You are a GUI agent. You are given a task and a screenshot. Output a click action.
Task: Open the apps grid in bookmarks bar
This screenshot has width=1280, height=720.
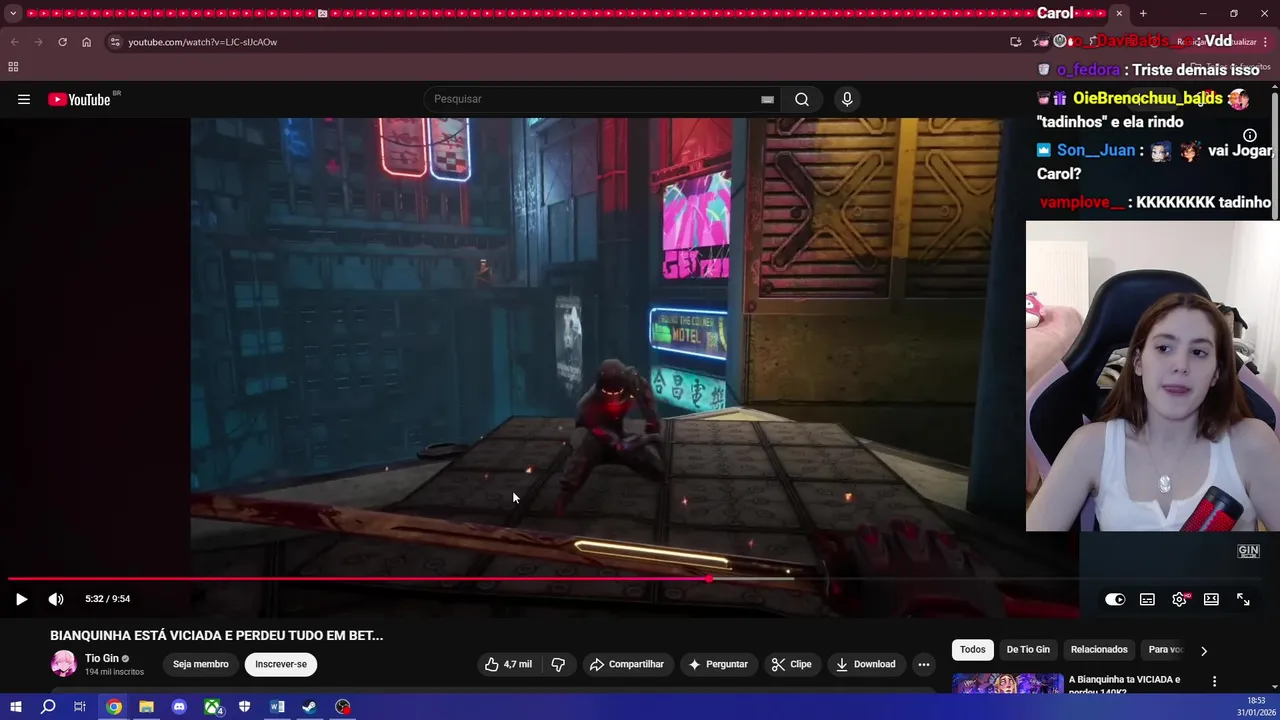(x=13, y=67)
